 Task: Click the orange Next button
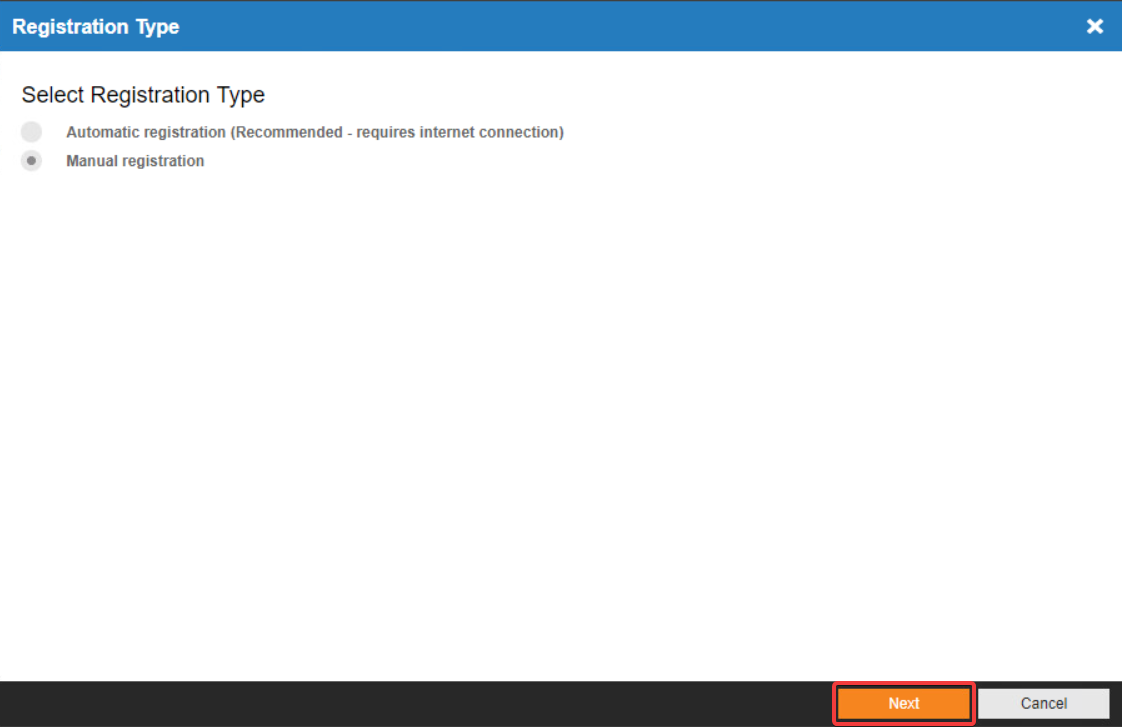904,703
